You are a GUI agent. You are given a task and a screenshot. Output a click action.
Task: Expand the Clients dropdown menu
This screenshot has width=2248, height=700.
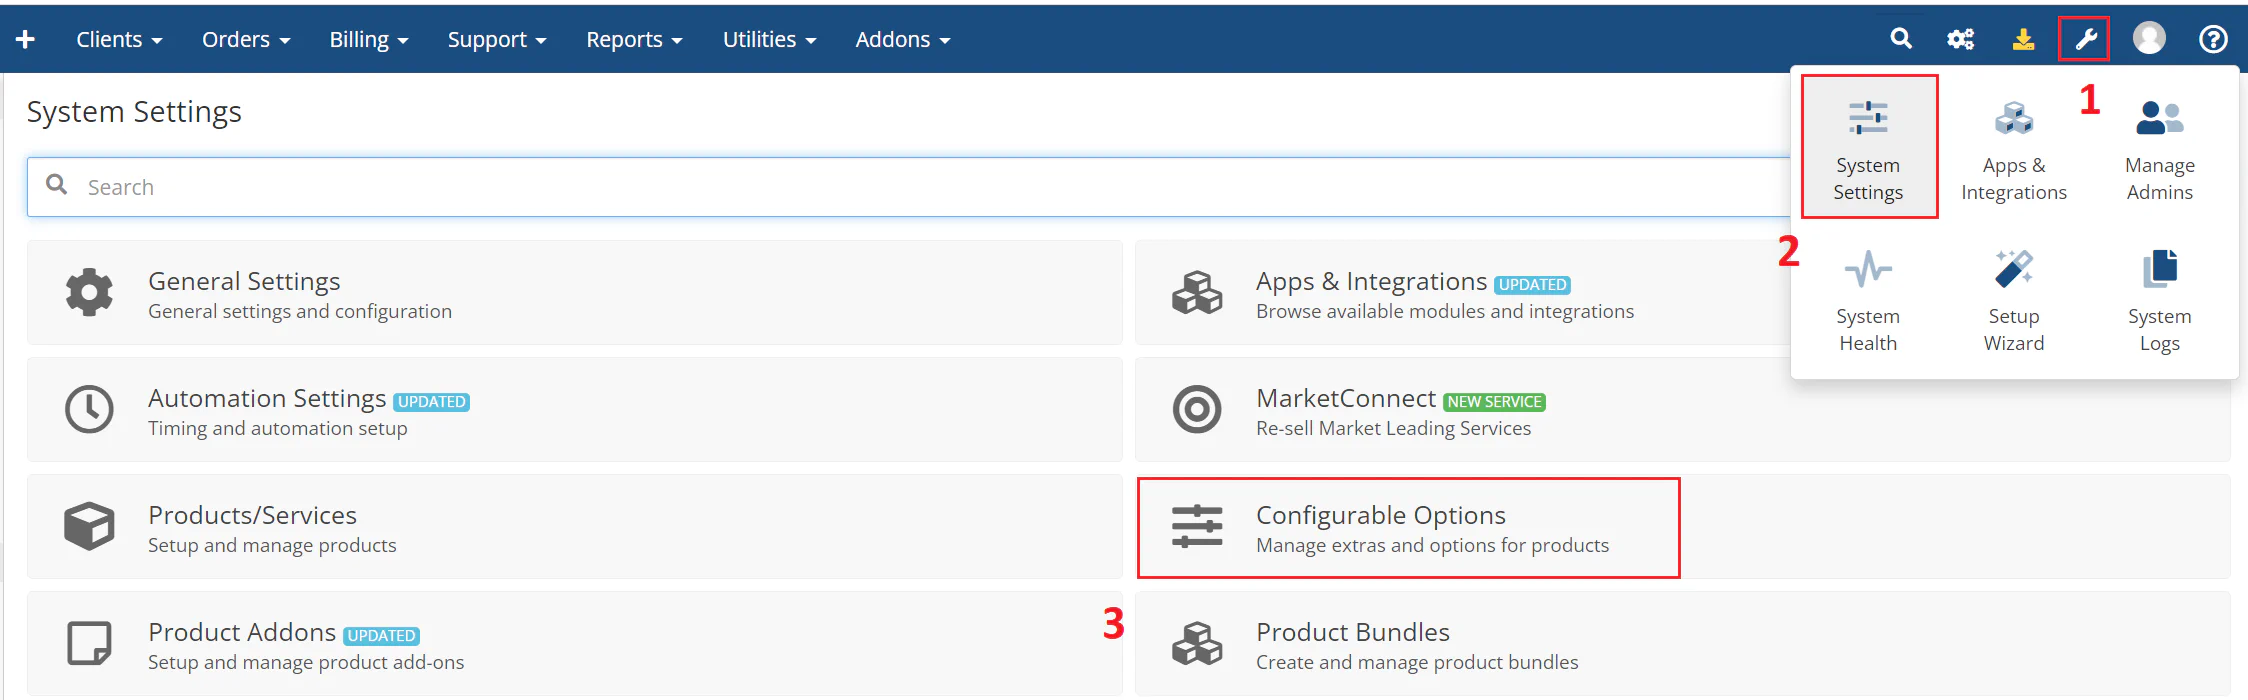(119, 39)
